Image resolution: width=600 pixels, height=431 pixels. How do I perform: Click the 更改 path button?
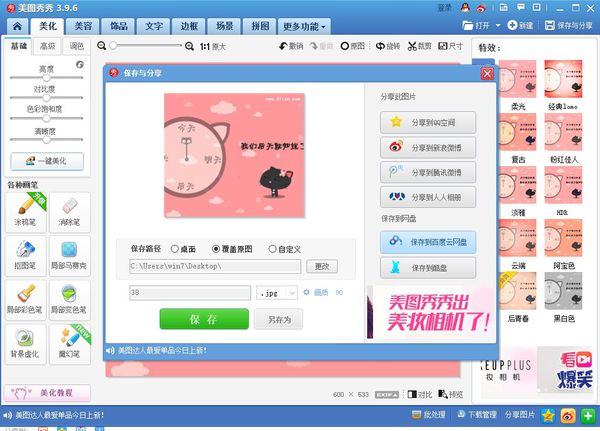point(322,266)
